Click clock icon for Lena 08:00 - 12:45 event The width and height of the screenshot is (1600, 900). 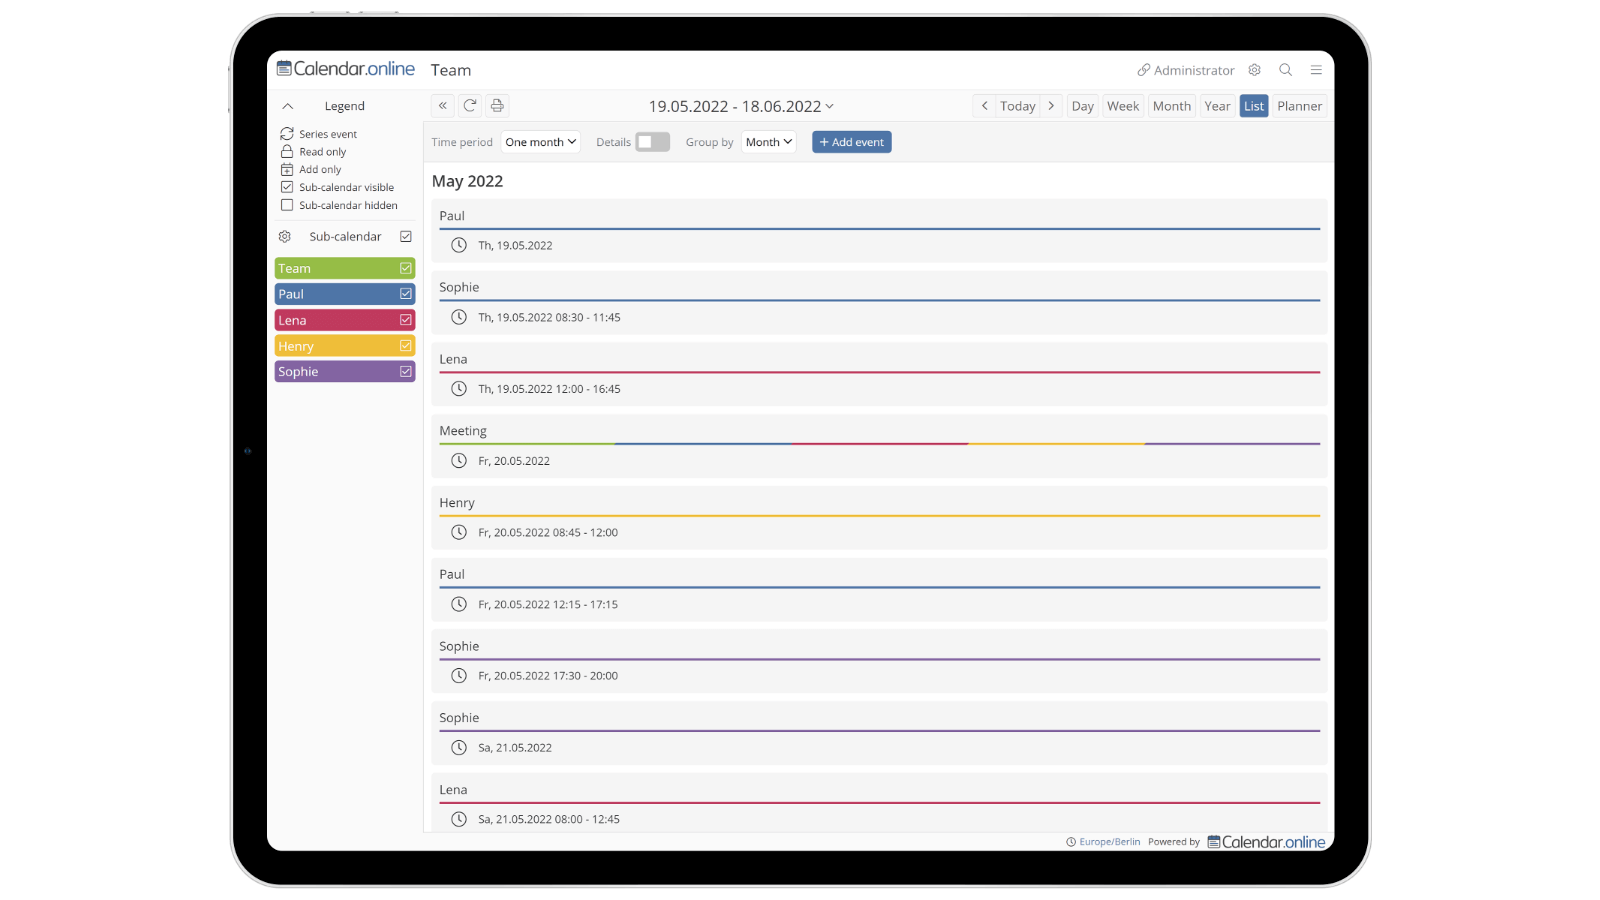click(459, 819)
